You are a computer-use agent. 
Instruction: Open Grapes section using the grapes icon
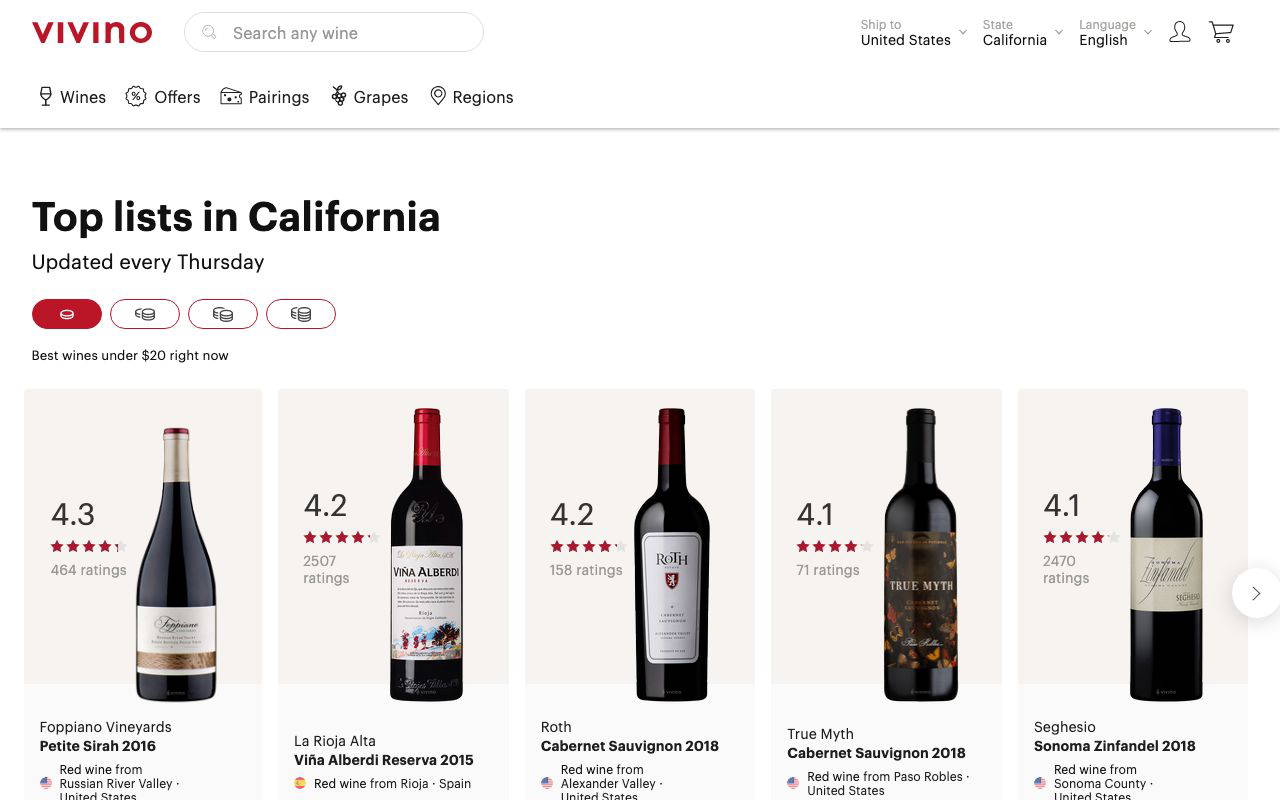(x=339, y=96)
